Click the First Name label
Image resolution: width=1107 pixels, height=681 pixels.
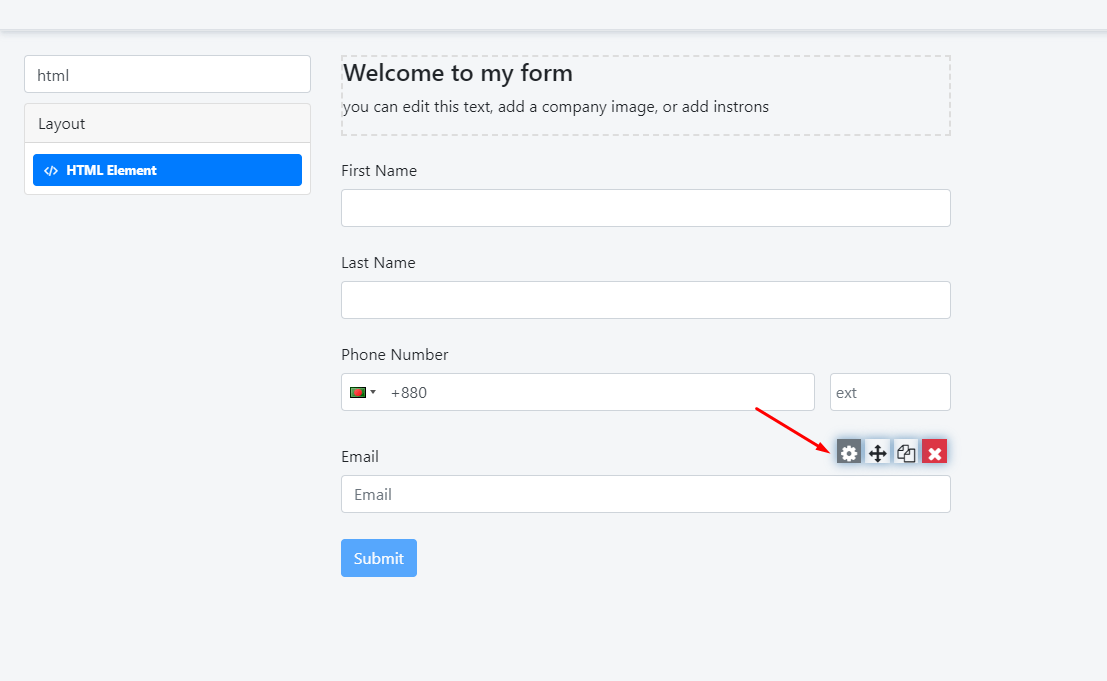point(379,171)
